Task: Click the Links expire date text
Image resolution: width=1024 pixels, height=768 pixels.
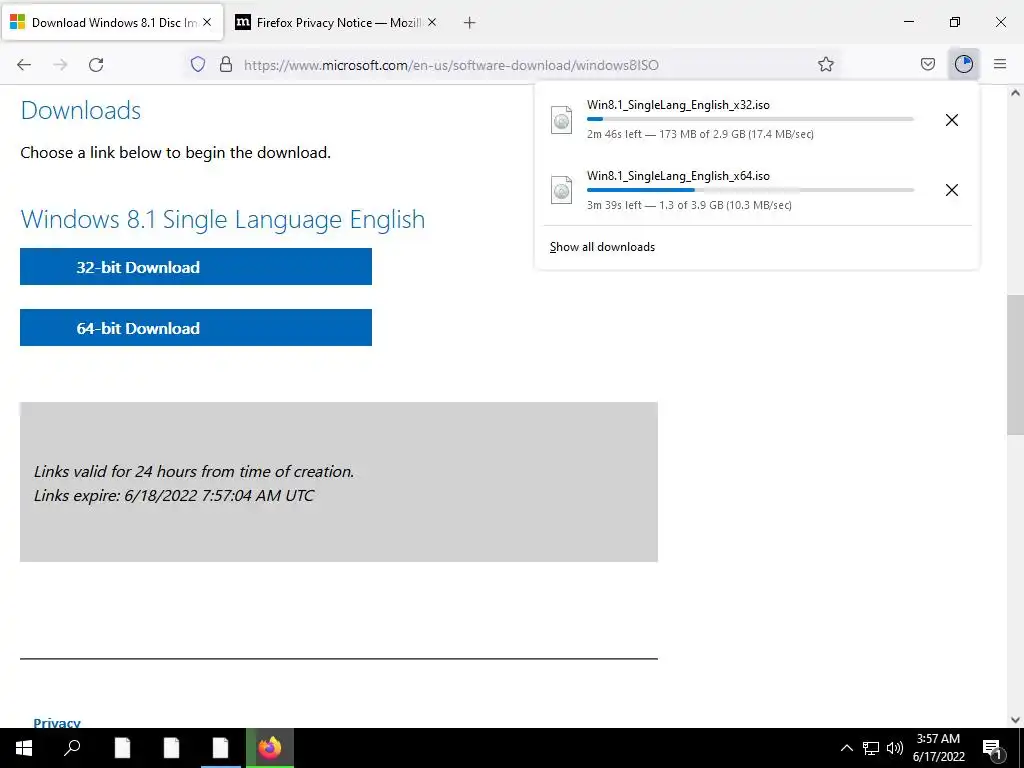Action: 174,495
